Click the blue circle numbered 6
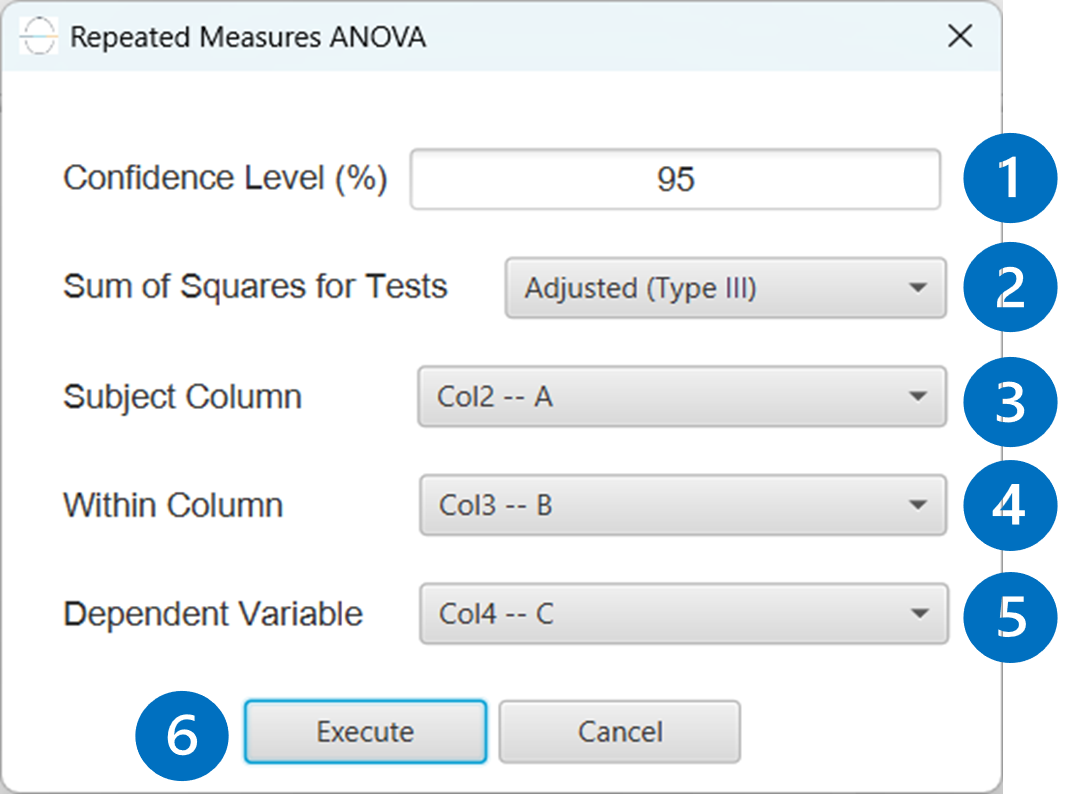Viewport: 1070px width, 794px height. [182, 736]
